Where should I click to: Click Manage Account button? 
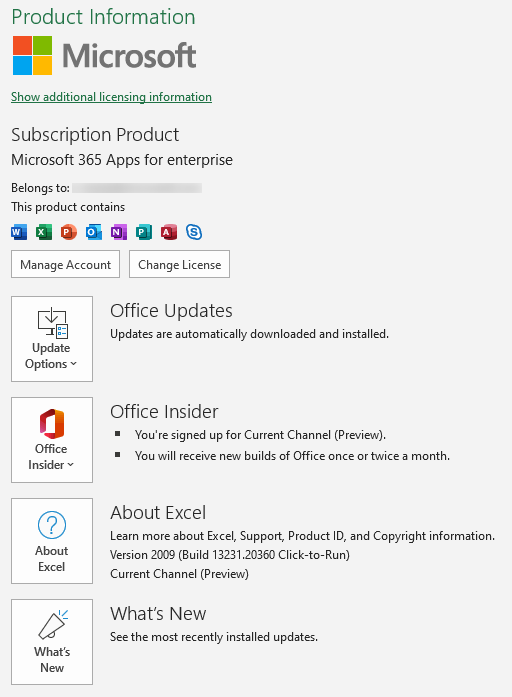(65, 264)
